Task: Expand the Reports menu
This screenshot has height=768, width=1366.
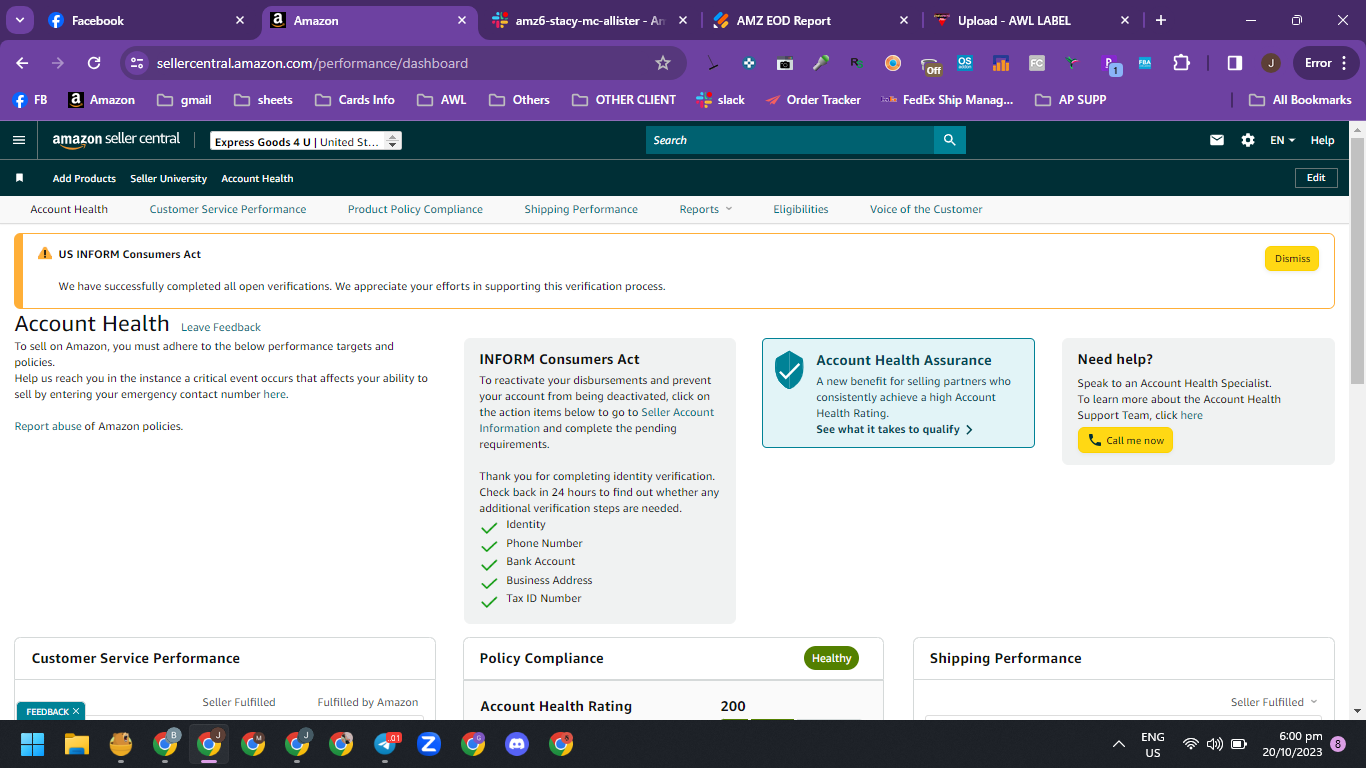Action: click(x=706, y=209)
